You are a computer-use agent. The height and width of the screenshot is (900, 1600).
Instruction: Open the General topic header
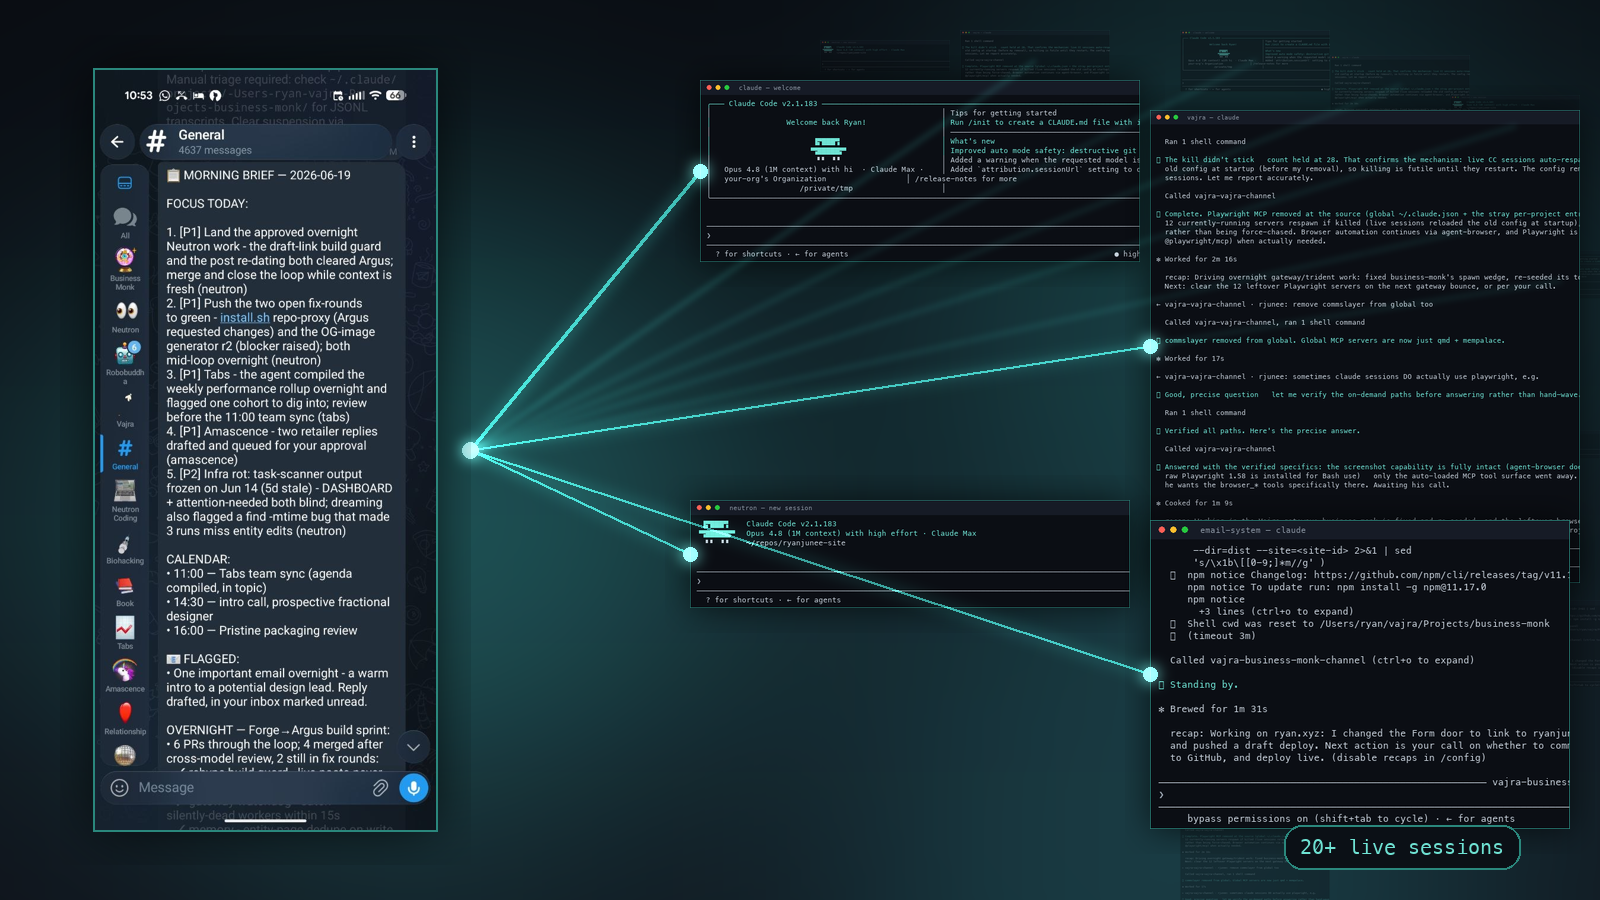(268, 142)
